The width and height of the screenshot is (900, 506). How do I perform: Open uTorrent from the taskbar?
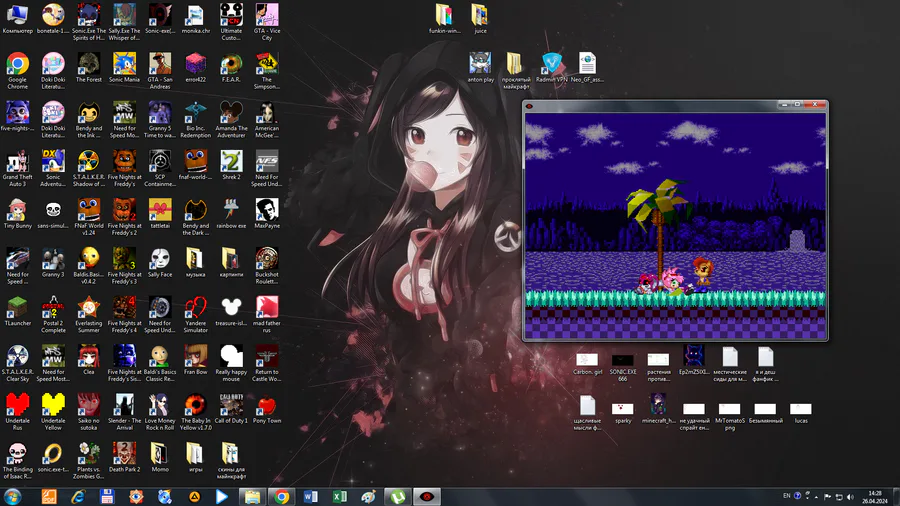(x=398, y=497)
